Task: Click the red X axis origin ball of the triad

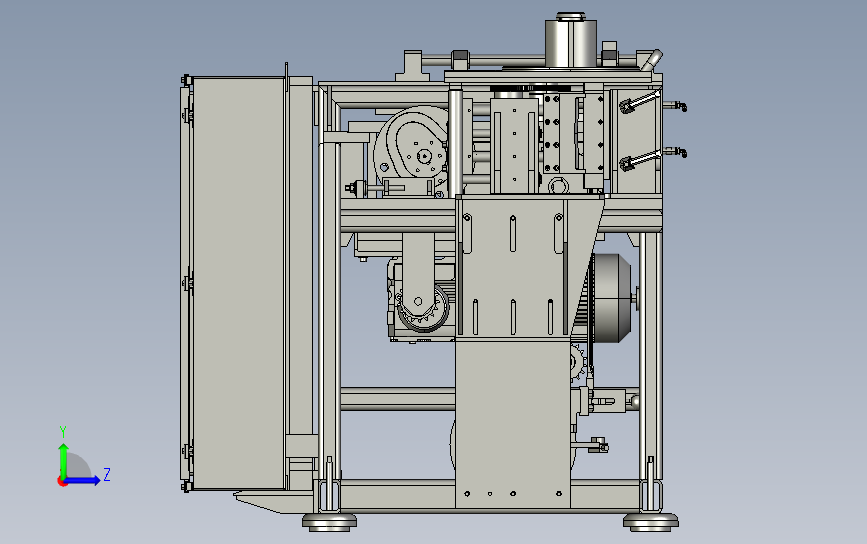Action: 62,482
